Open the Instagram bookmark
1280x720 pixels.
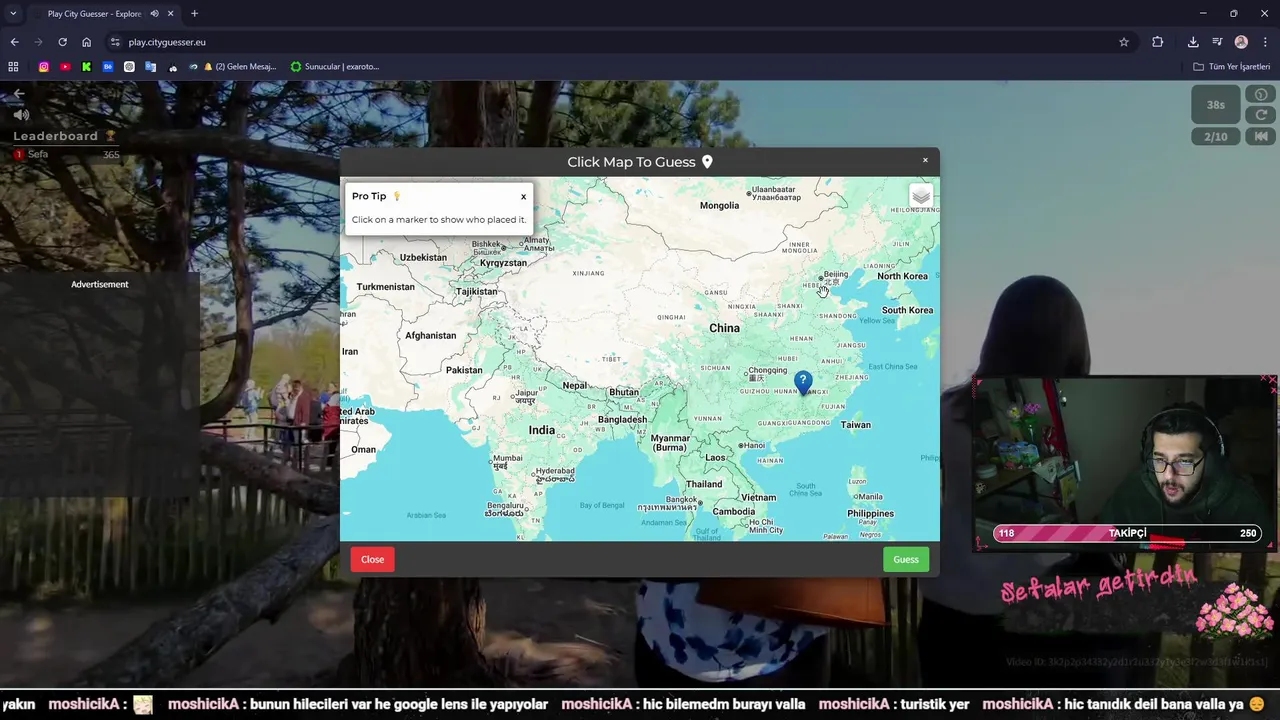point(44,67)
